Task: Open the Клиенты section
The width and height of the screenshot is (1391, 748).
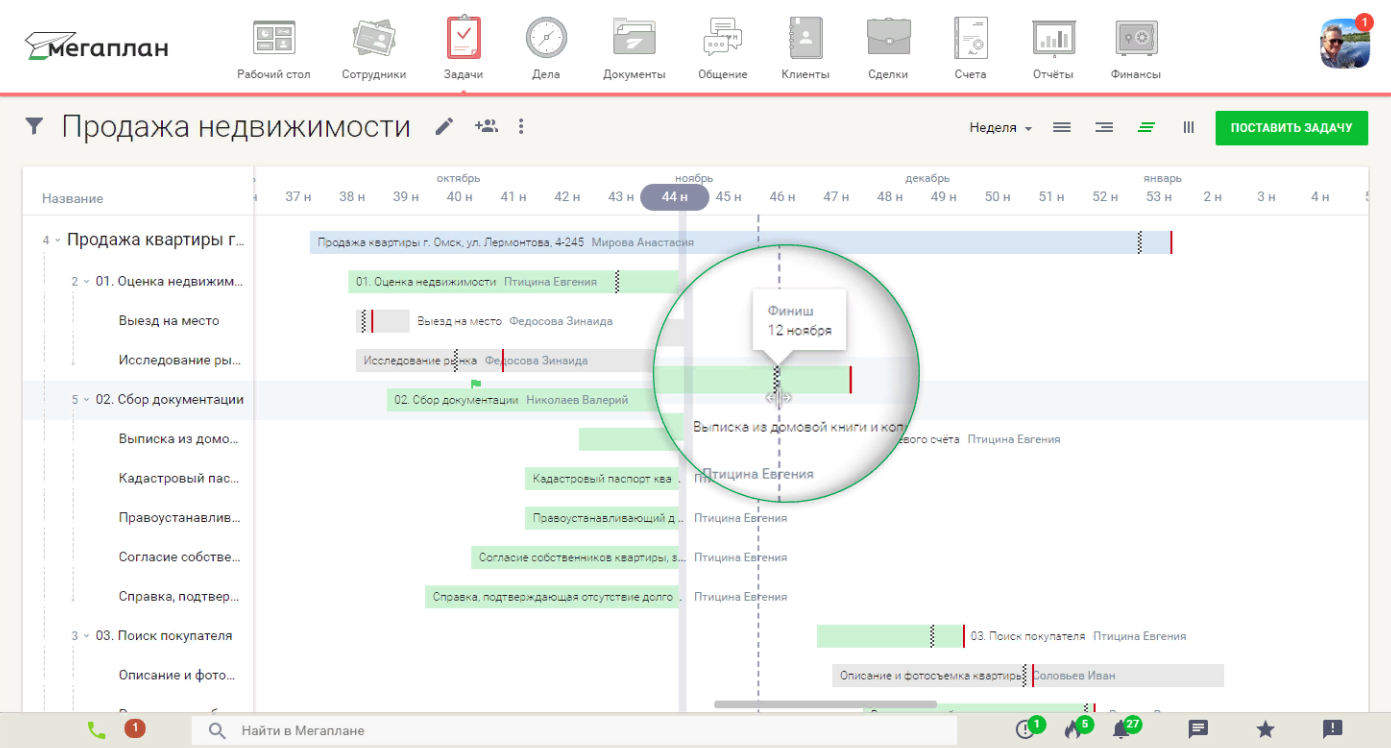Action: click(805, 49)
